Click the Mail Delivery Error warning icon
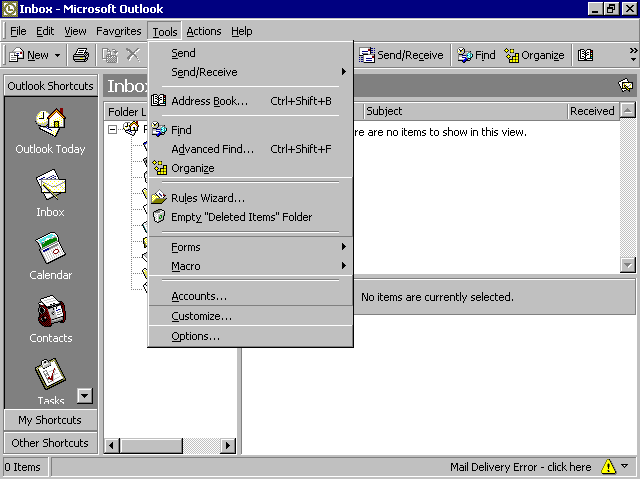The image size is (640, 480). pos(608,467)
